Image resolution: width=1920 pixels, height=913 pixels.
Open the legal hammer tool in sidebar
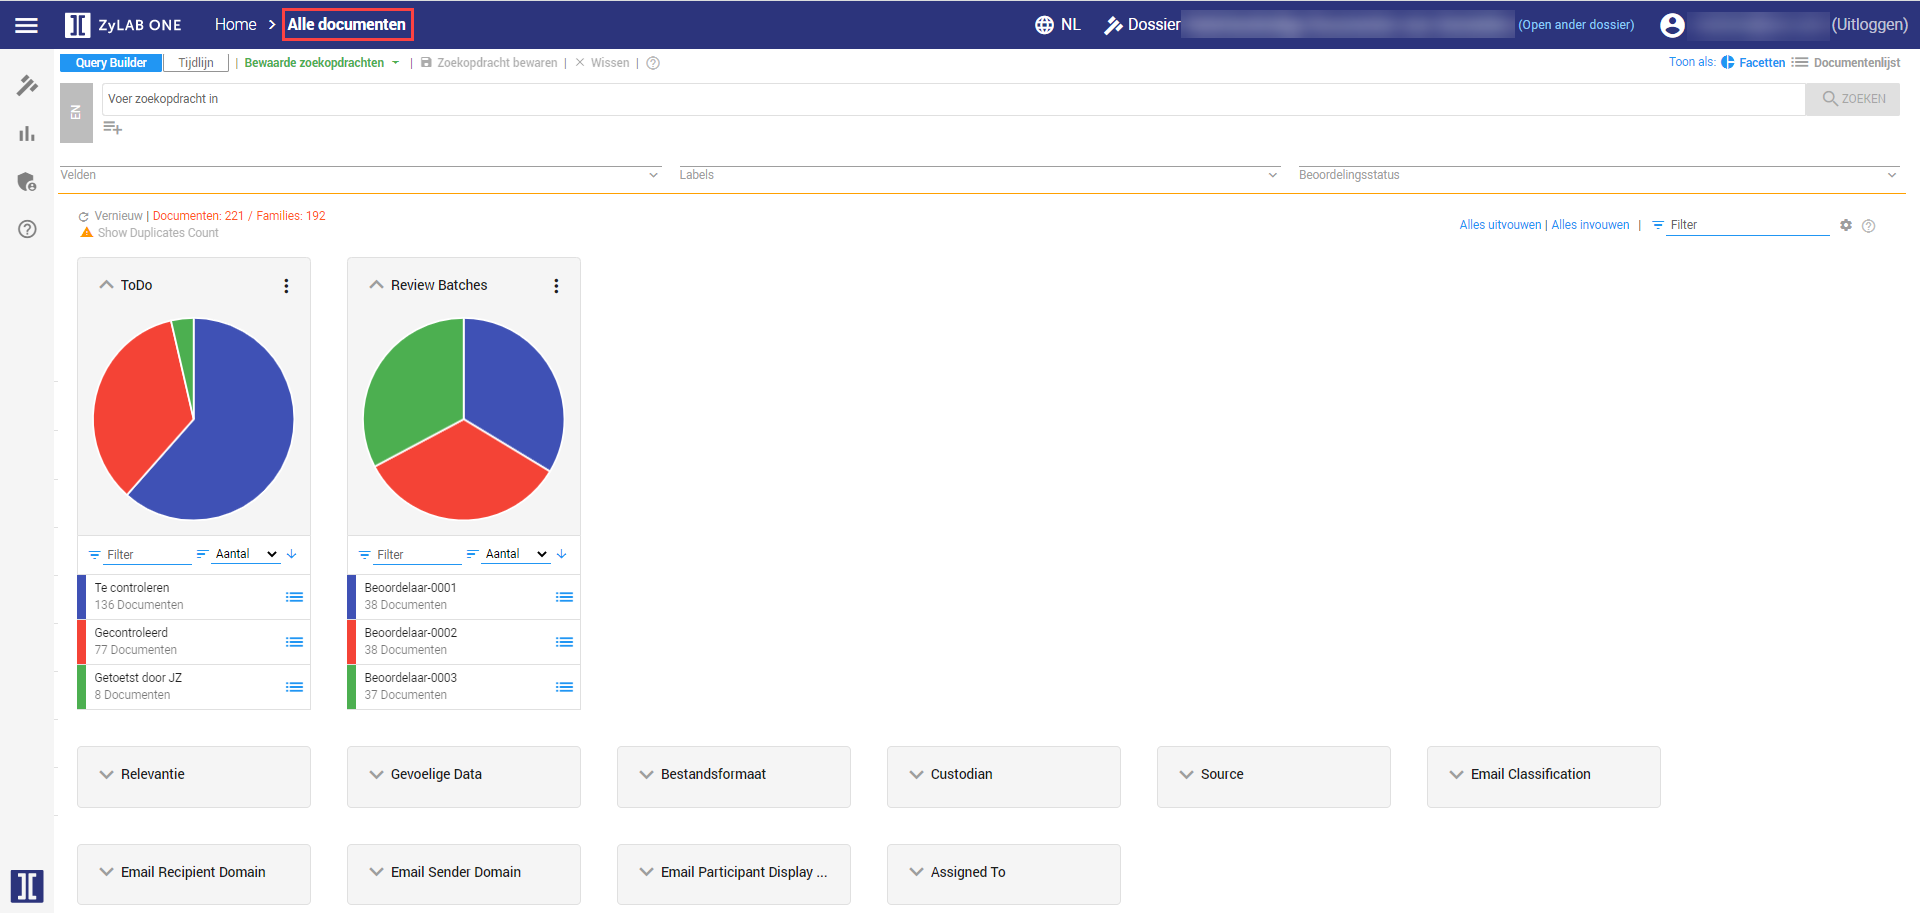coord(27,86)
